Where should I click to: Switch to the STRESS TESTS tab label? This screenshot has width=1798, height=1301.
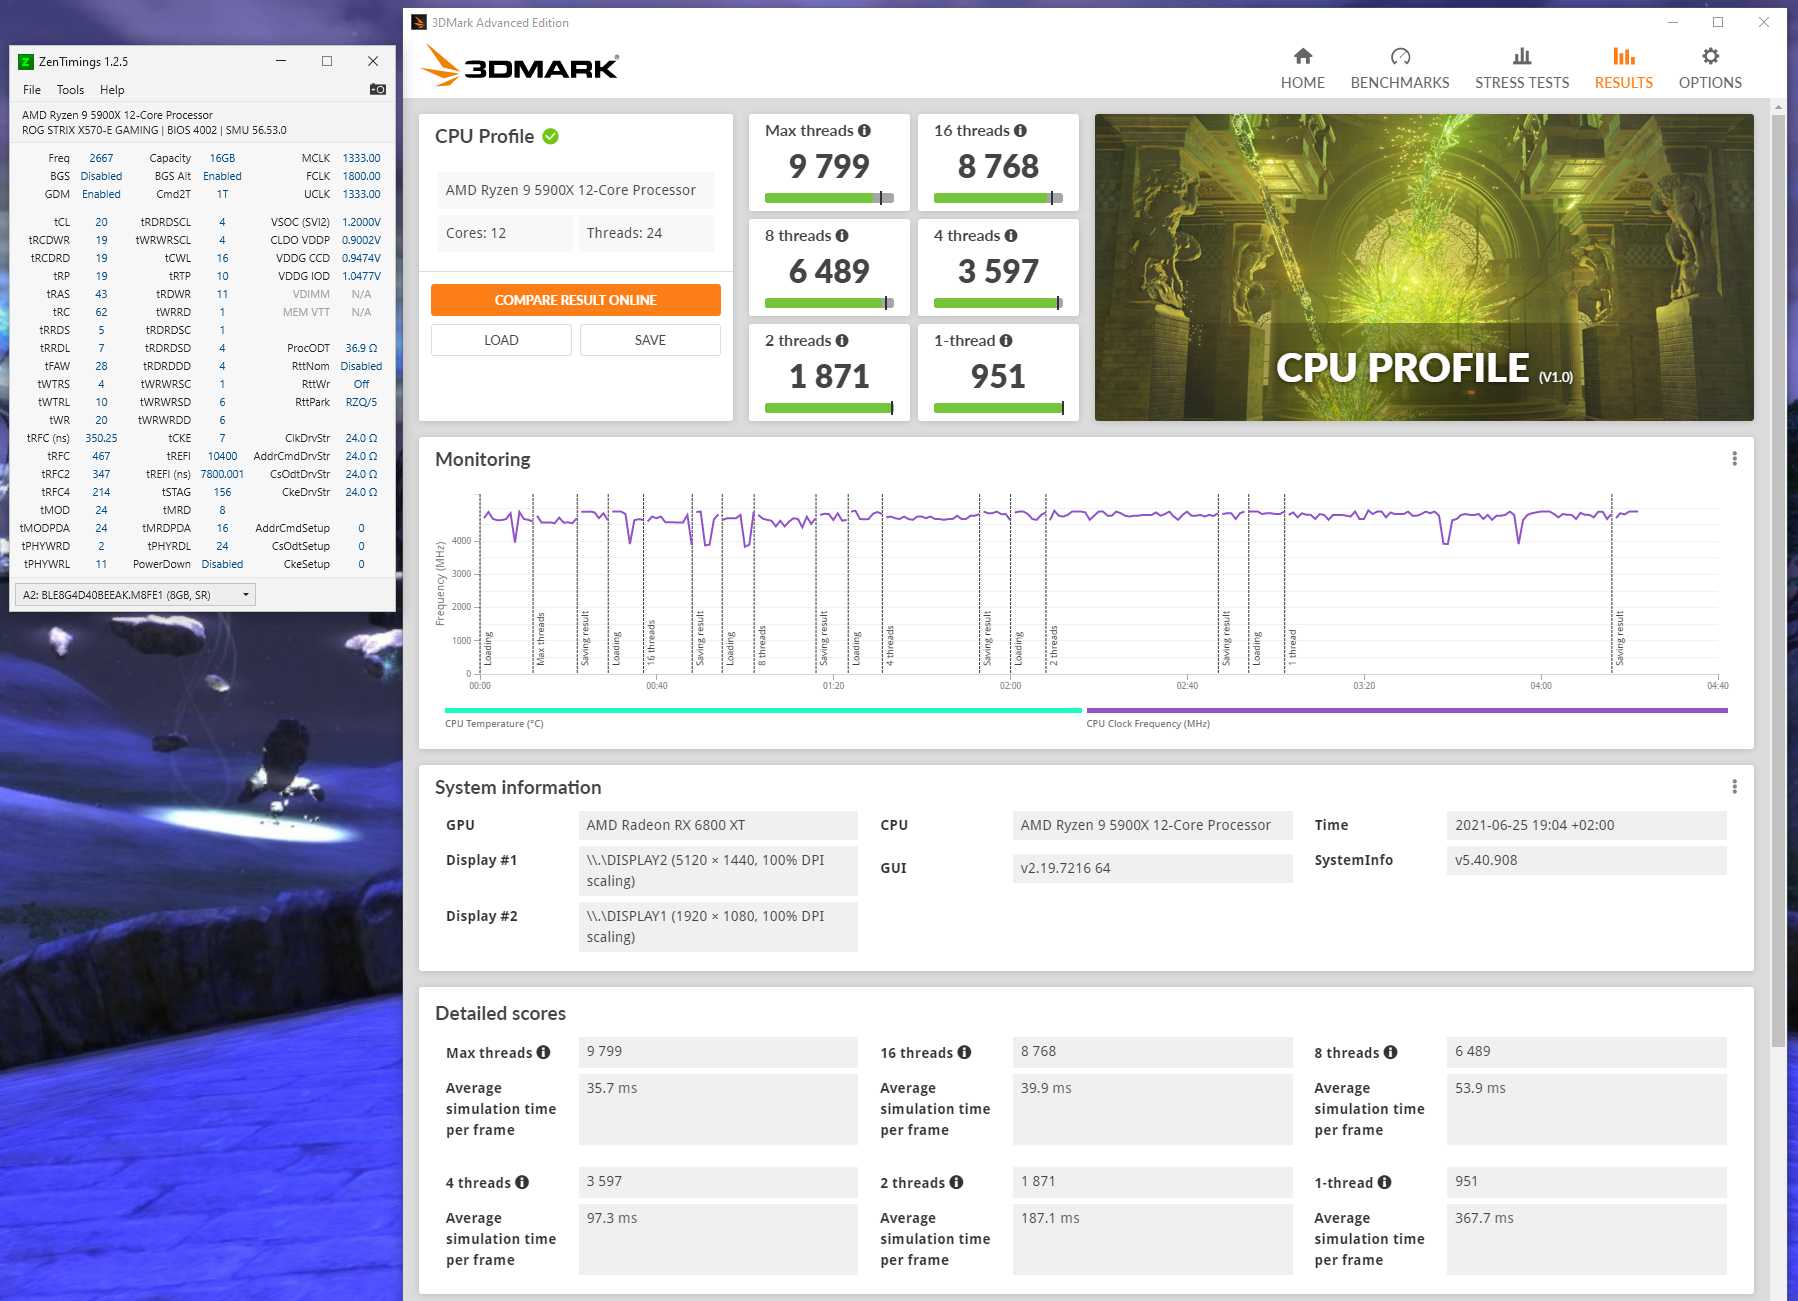click(x=1522, y=83)
